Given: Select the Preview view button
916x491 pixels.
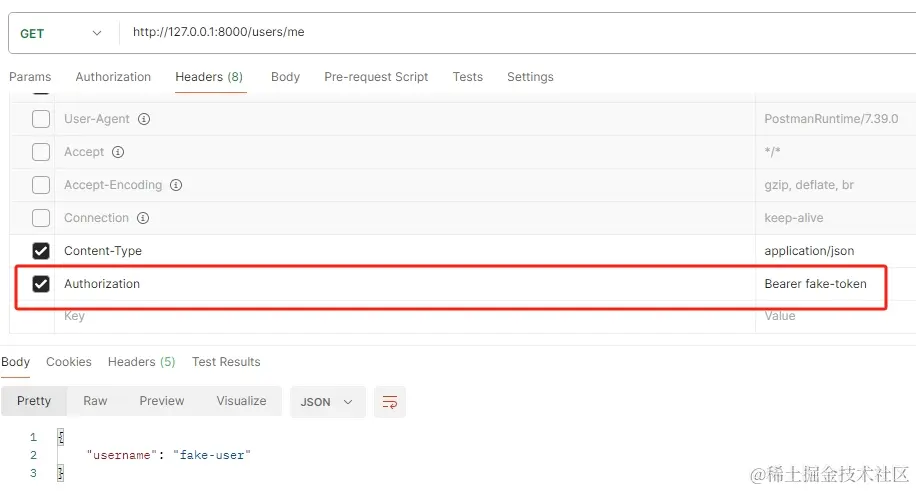Looking at the screenshot, I should [x=162, y=401].
